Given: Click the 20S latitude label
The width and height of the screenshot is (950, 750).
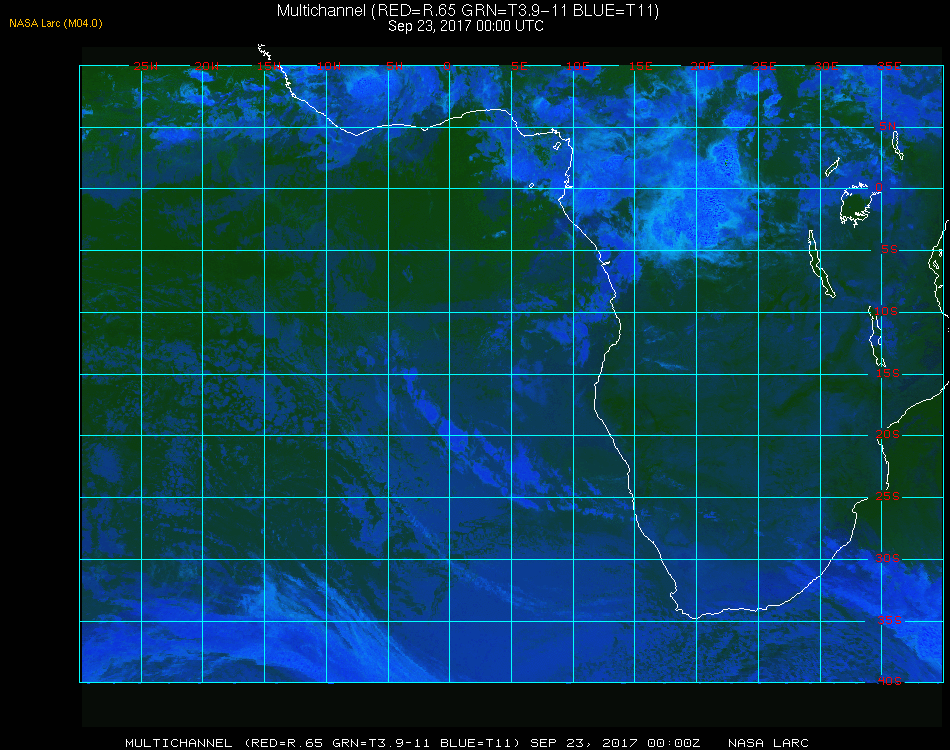Looking at the screenshot, I should pyautogui.click(x=888, y=434).
